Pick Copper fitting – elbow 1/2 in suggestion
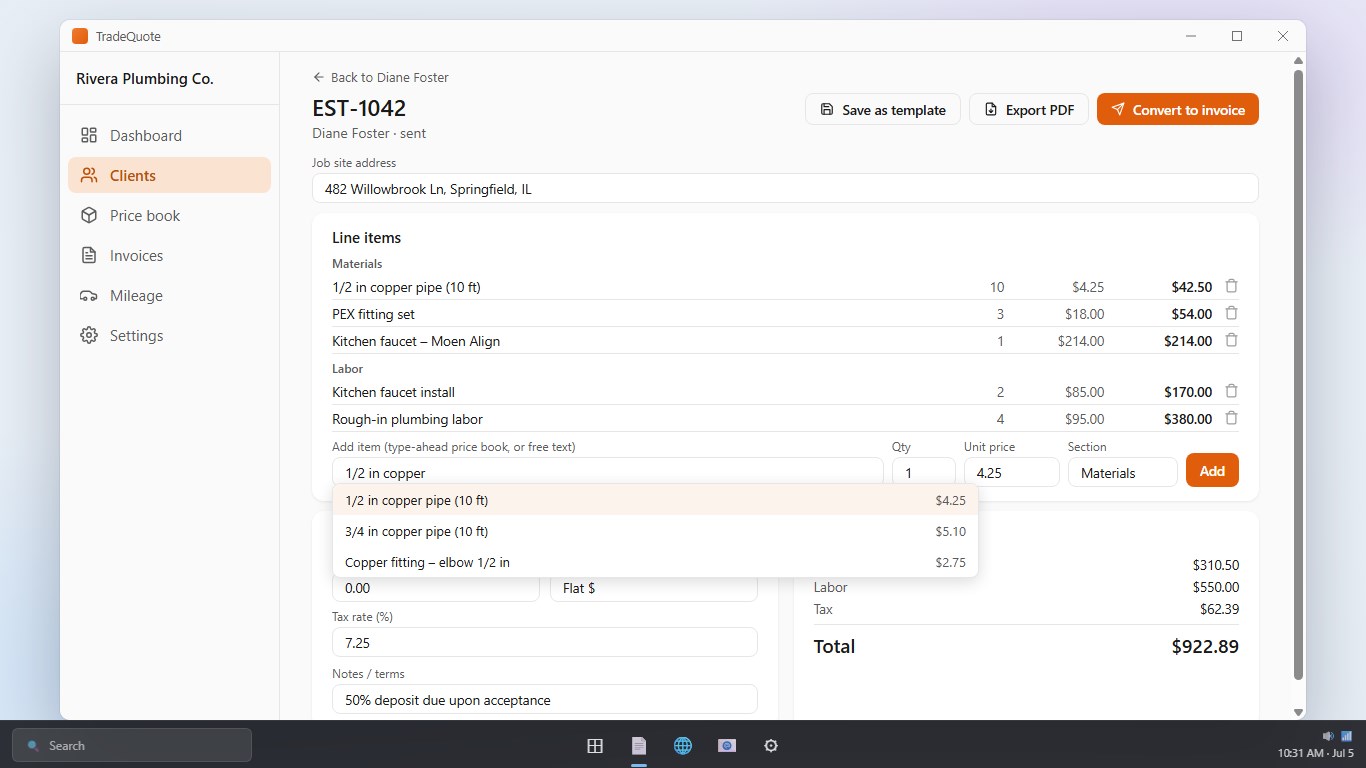 tap(655, 562)
